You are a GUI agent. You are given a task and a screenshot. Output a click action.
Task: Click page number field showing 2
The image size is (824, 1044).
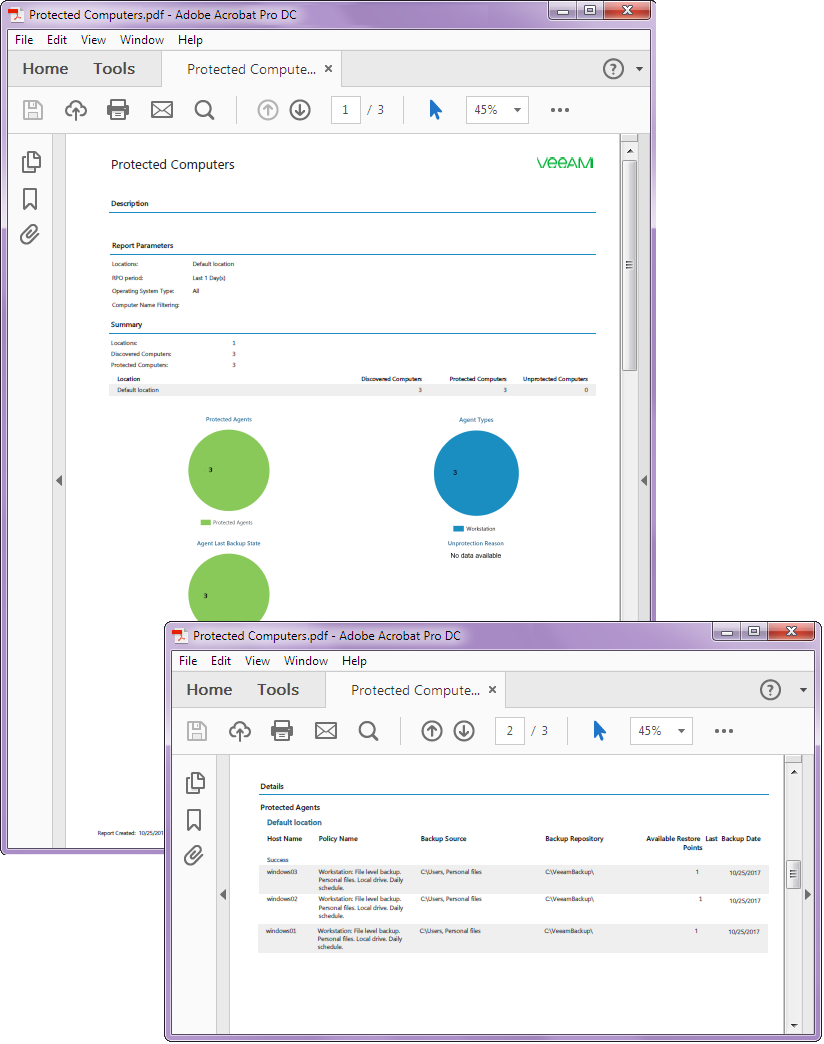(x=509, y=731)
